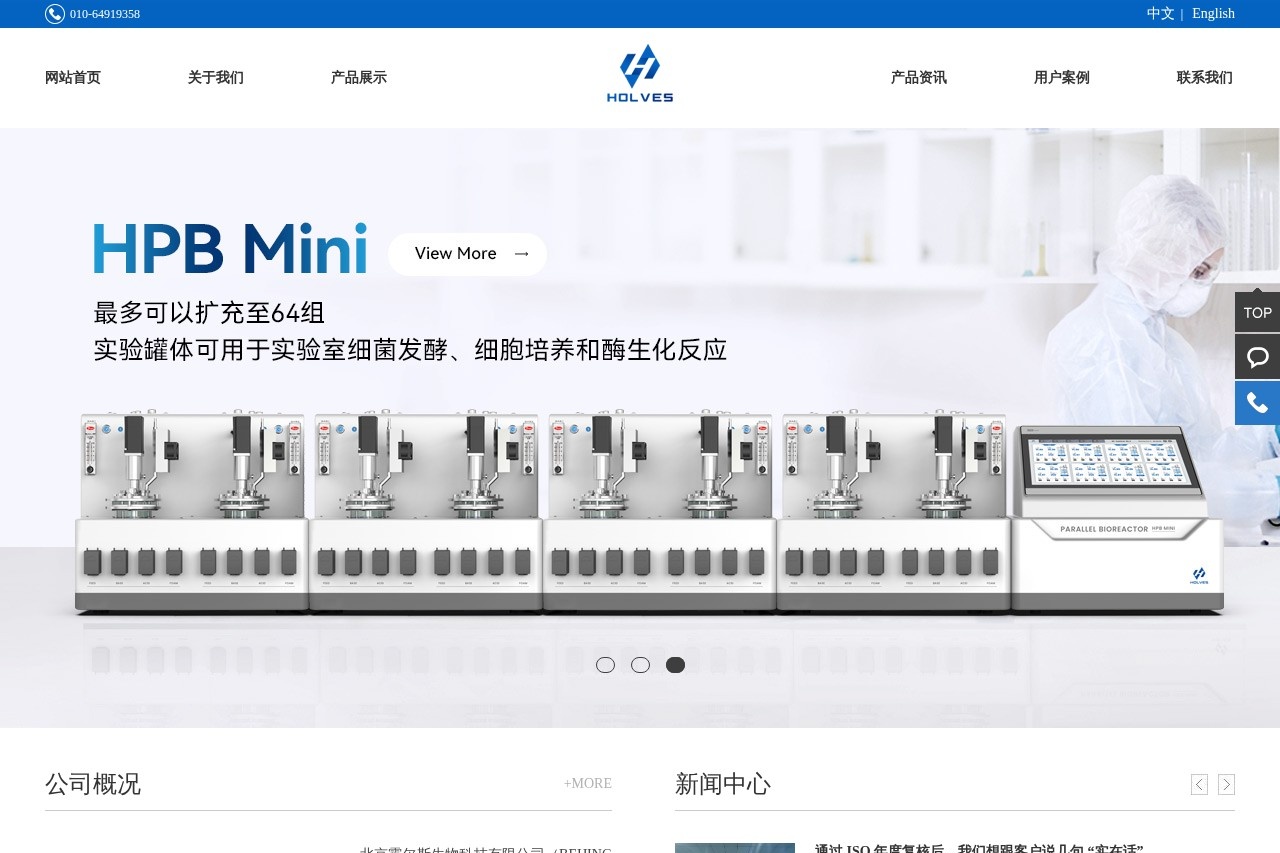Open the 关于我们 menu item
This screenshot has width=1280, height=853.
coord(216,78)
